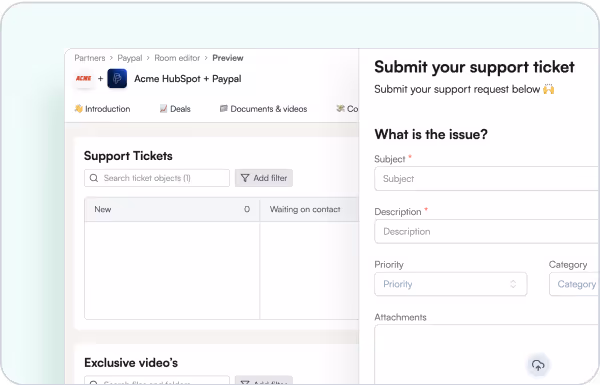Viewport: 600px width, 385px height.
Task: Click the Paypal logo icon
Action: tap(117, 78)
